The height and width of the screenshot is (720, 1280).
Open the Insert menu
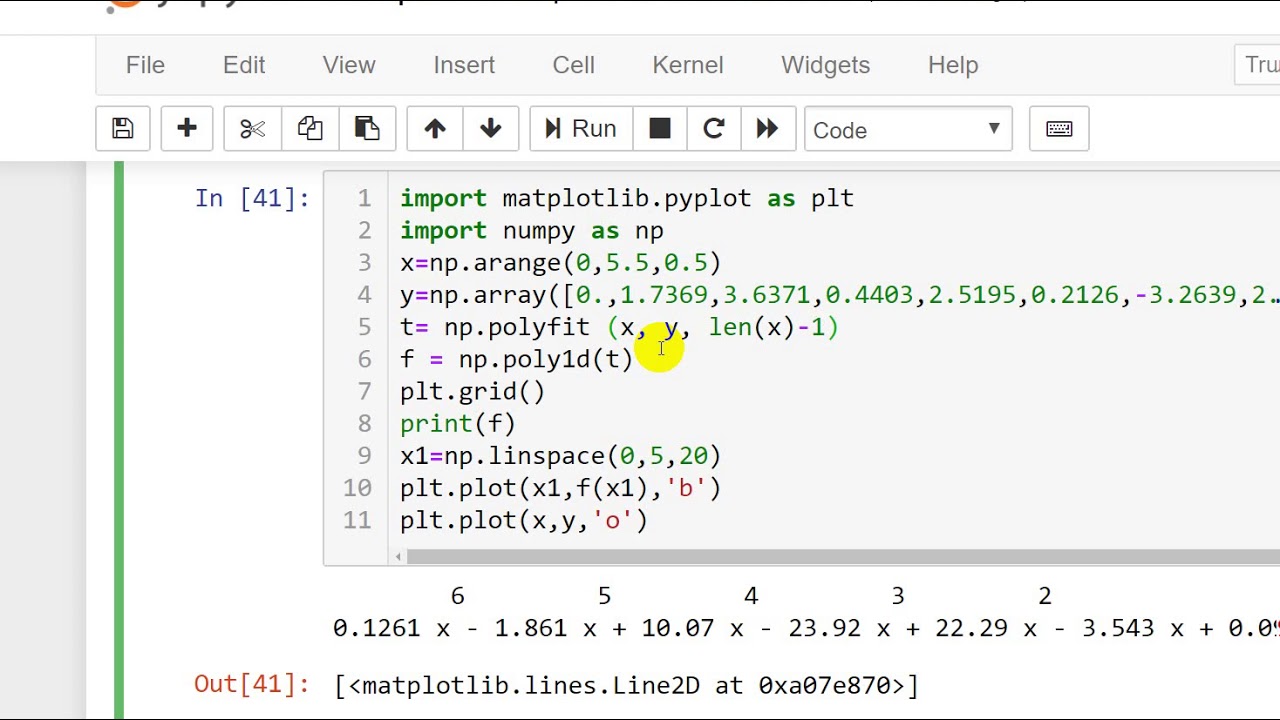point(464,65)
